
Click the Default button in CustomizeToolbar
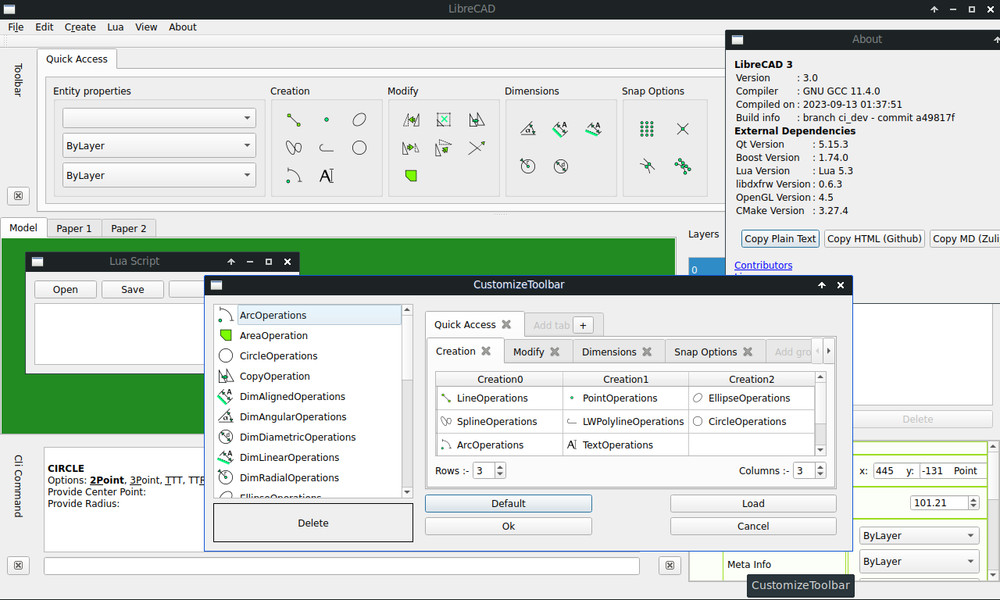pyautogui.click(x=507, y=503)
